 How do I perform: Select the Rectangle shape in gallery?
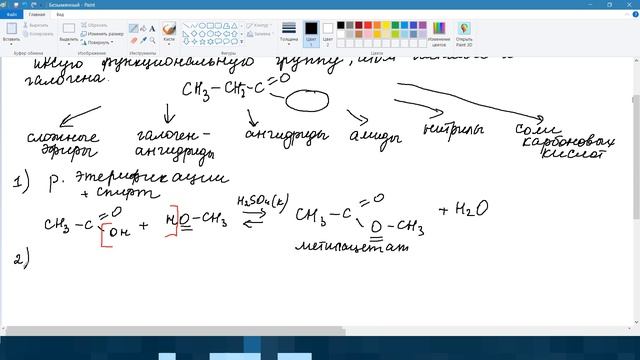(210, 26)
